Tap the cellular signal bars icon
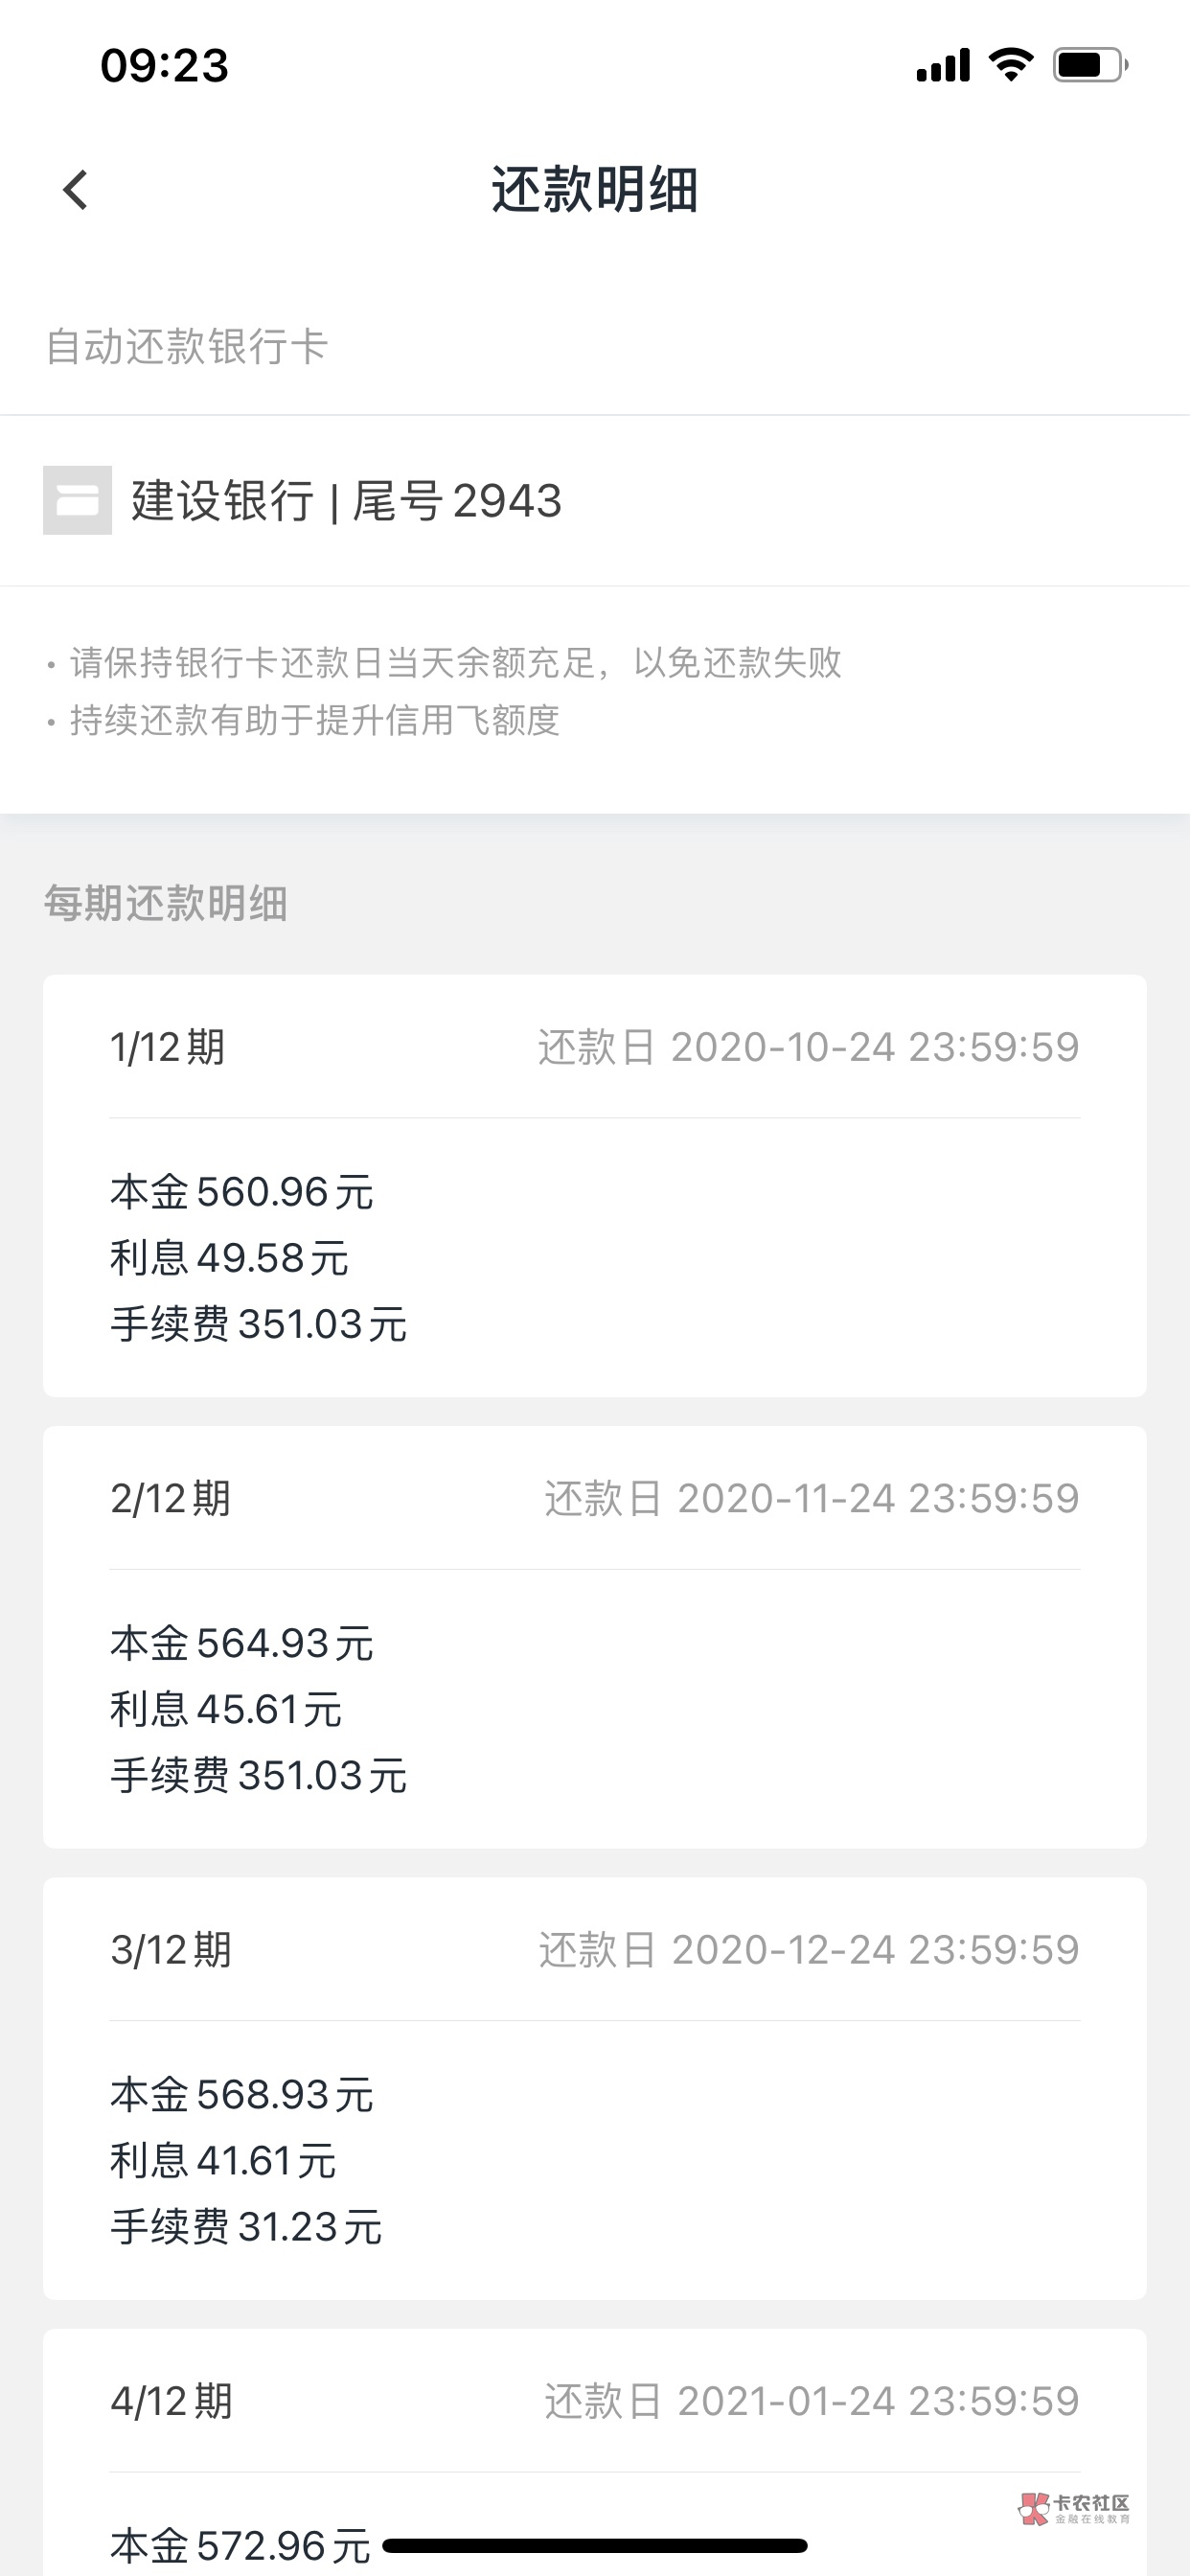 click(943, 65)
